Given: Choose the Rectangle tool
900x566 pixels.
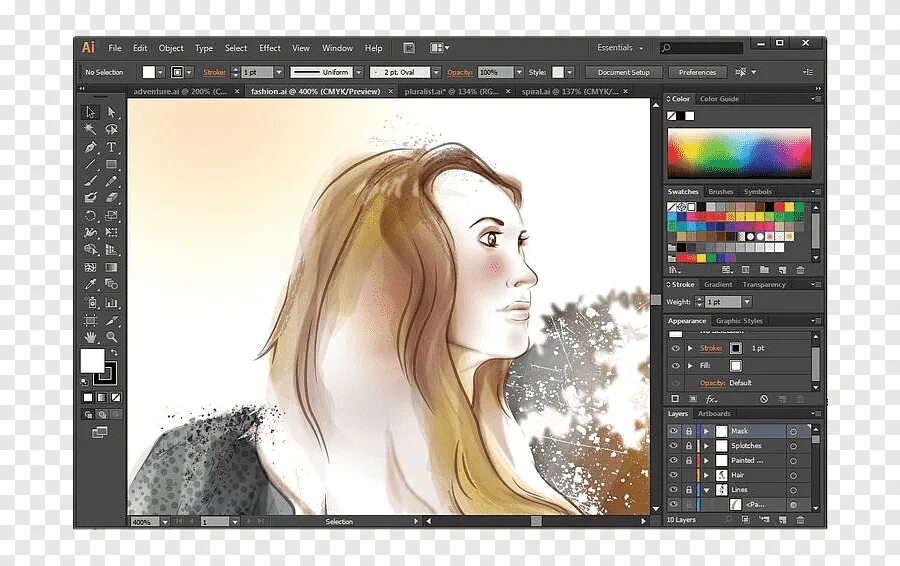Looking at the screenshot, I should click(x=111, y=164).
